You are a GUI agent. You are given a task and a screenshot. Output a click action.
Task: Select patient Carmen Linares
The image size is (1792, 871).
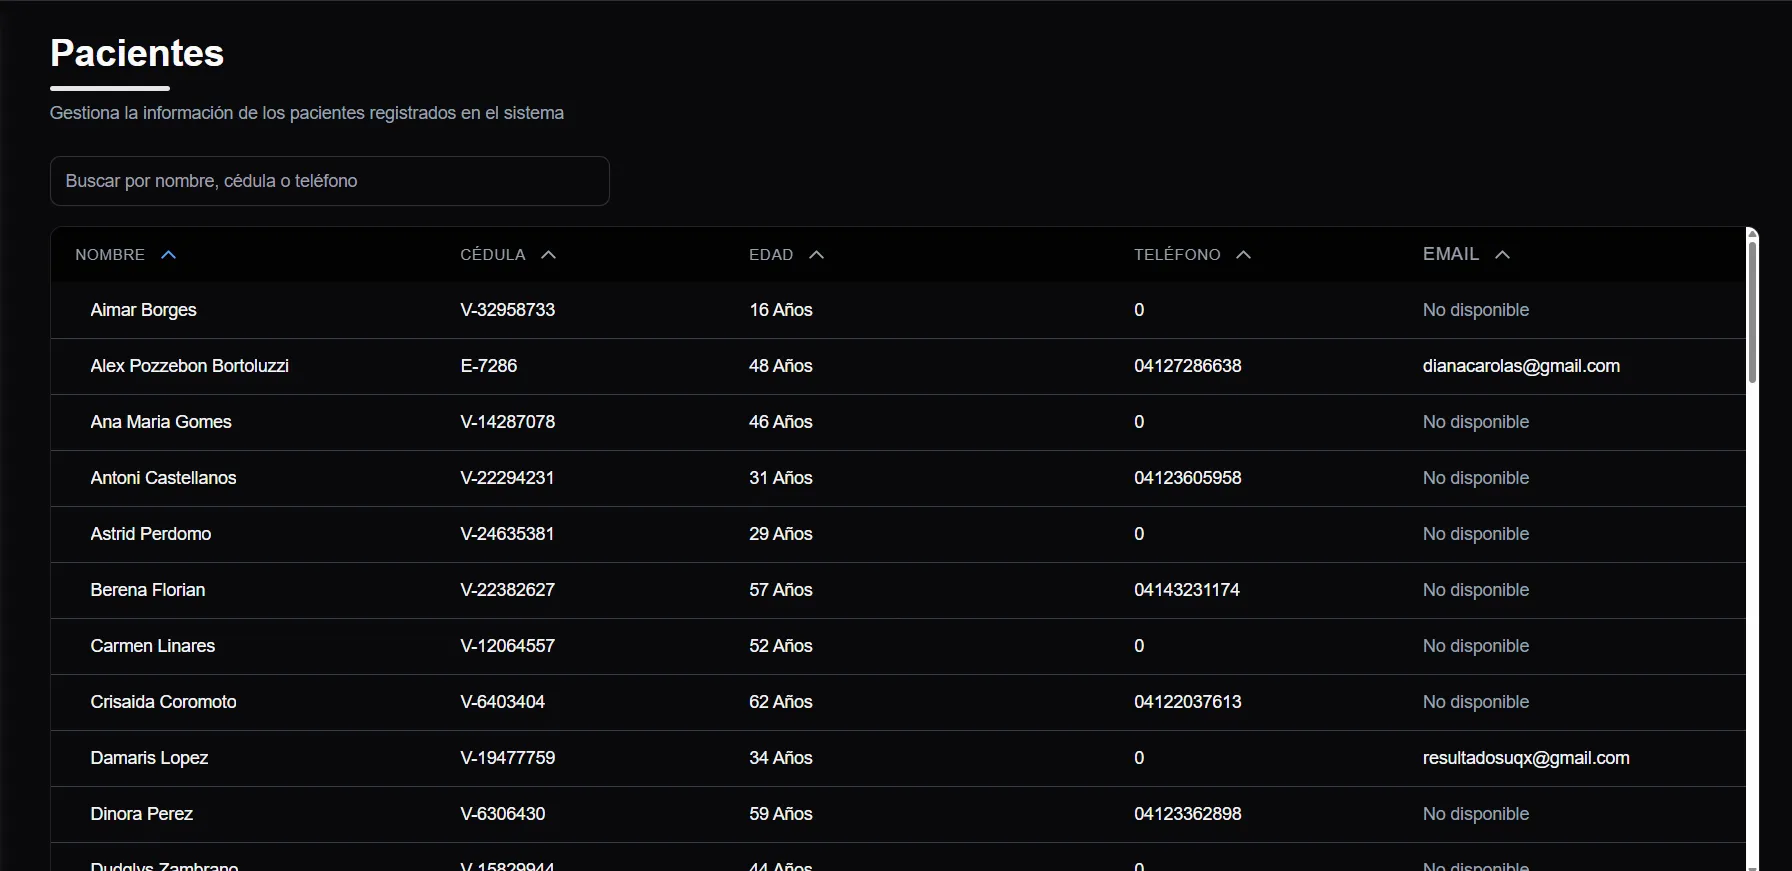pyautogui.click(x=153, y=646)
